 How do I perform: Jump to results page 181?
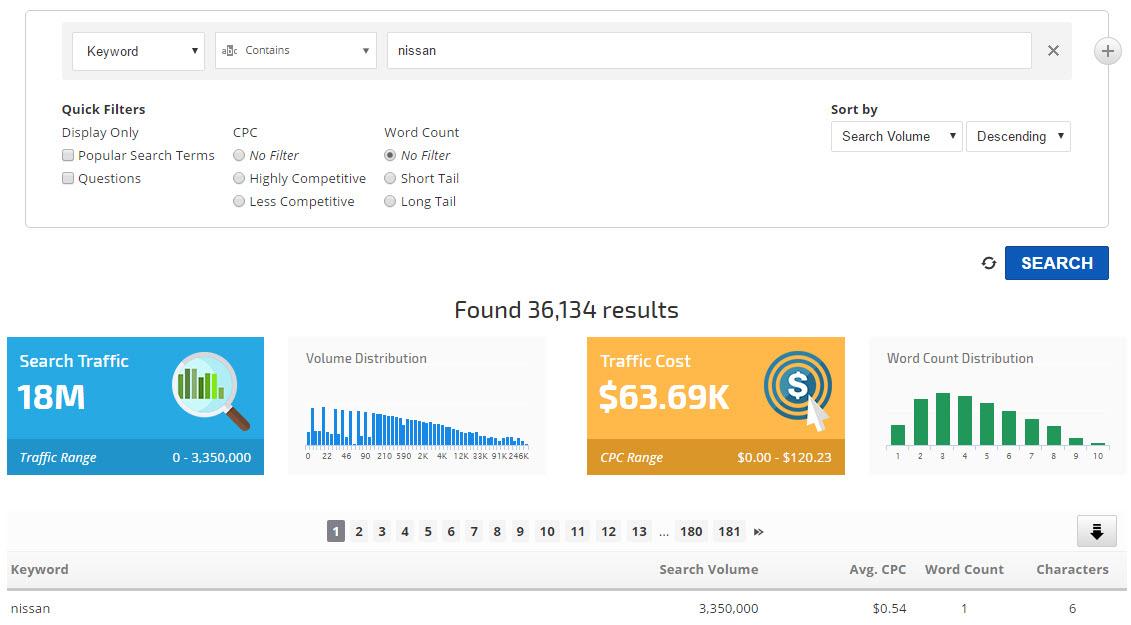(x=729, y=532)
